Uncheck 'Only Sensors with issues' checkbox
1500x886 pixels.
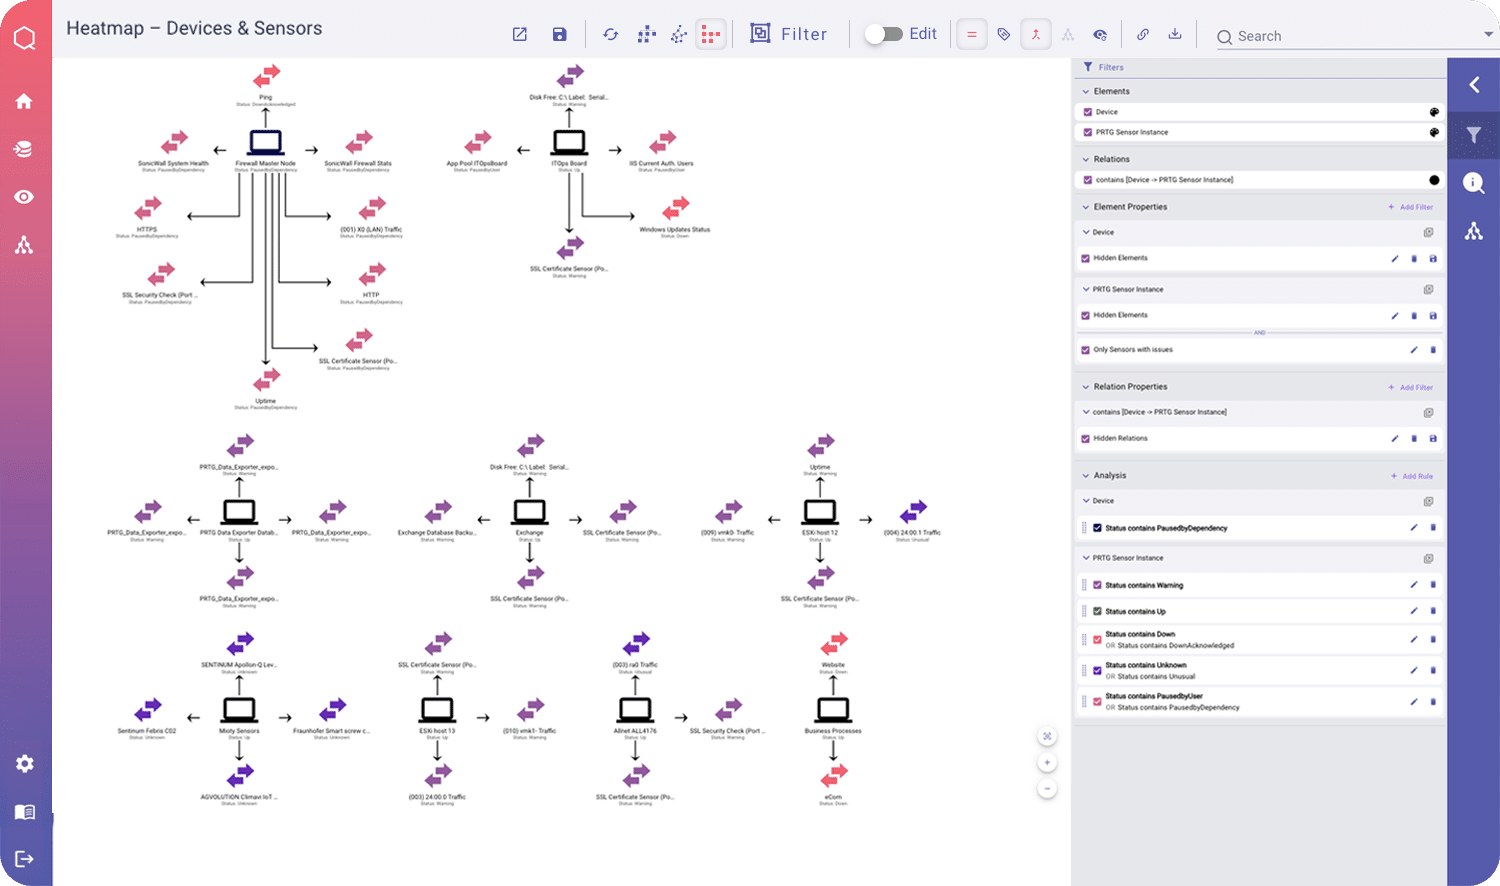point(1086,350)
